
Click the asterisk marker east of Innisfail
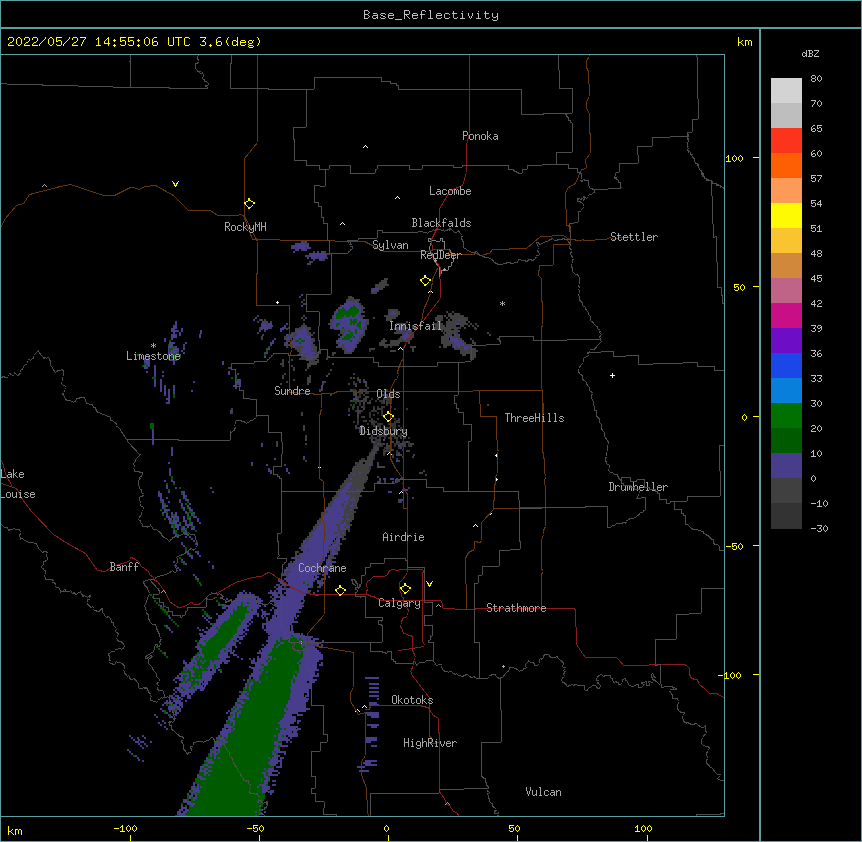[x=502, y=303]
